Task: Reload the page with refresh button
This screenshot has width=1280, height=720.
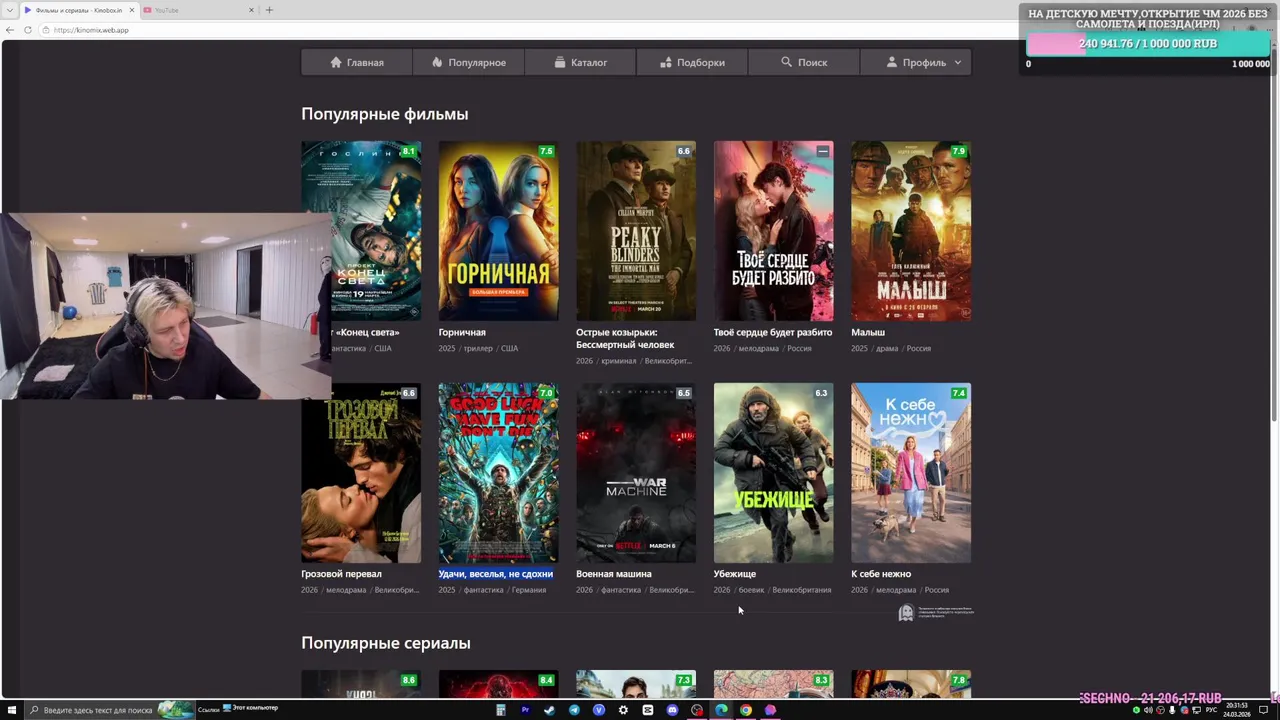Action: [29, 30]
